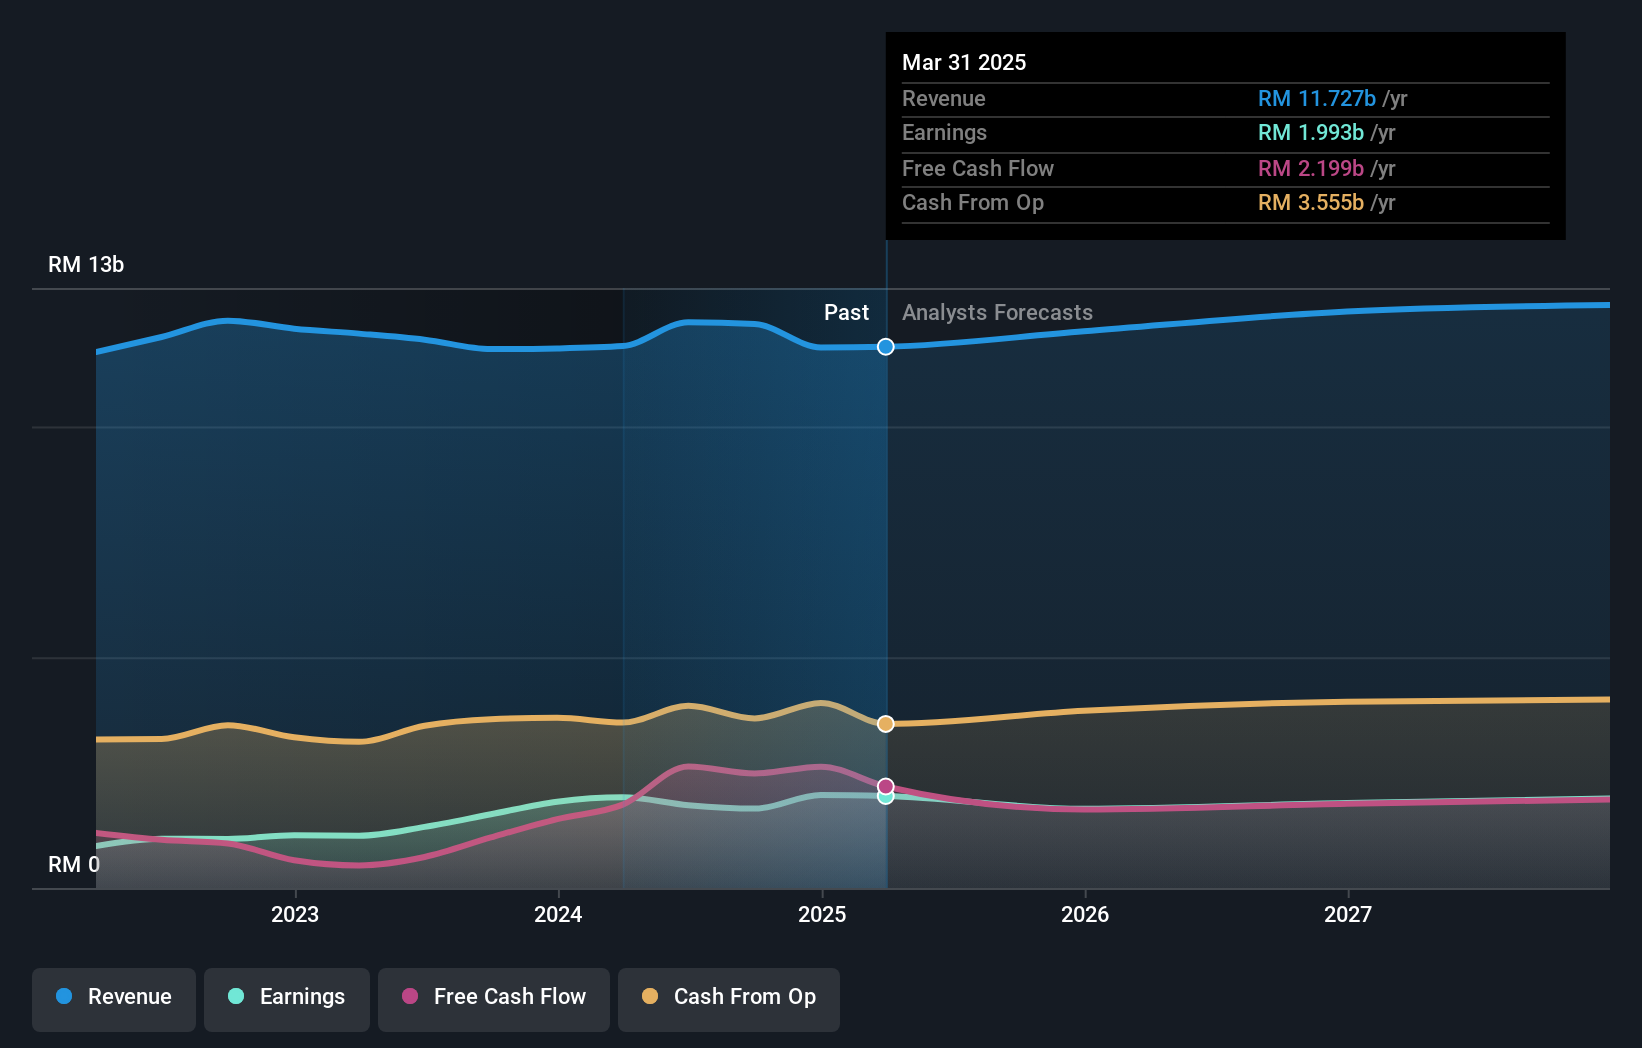Image resolution: width=1642 pixels, height=1048 pixels.
Task: Switch to the Past view label
Action: (847, 312)
